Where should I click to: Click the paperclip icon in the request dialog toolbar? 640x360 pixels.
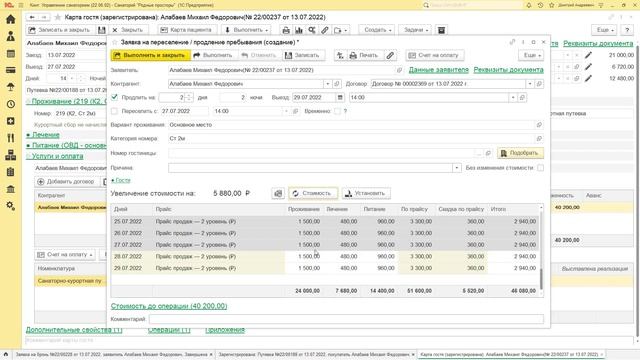click(390, 55)
